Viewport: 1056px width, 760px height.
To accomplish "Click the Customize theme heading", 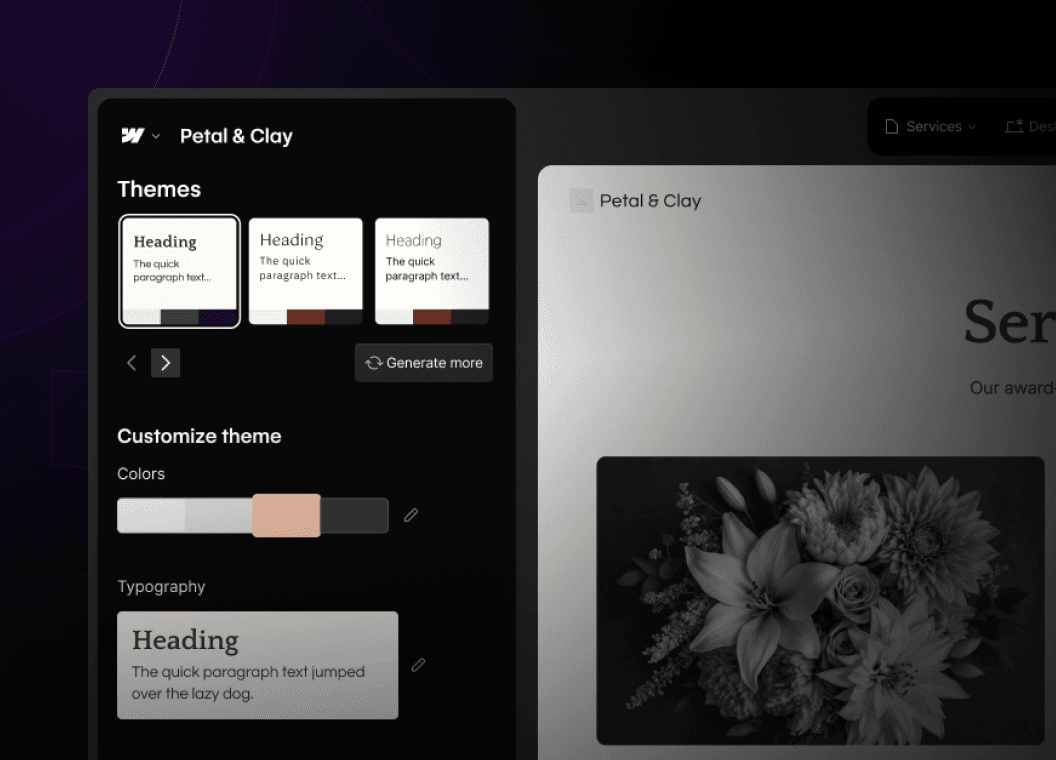I will (x=199, y=436).
